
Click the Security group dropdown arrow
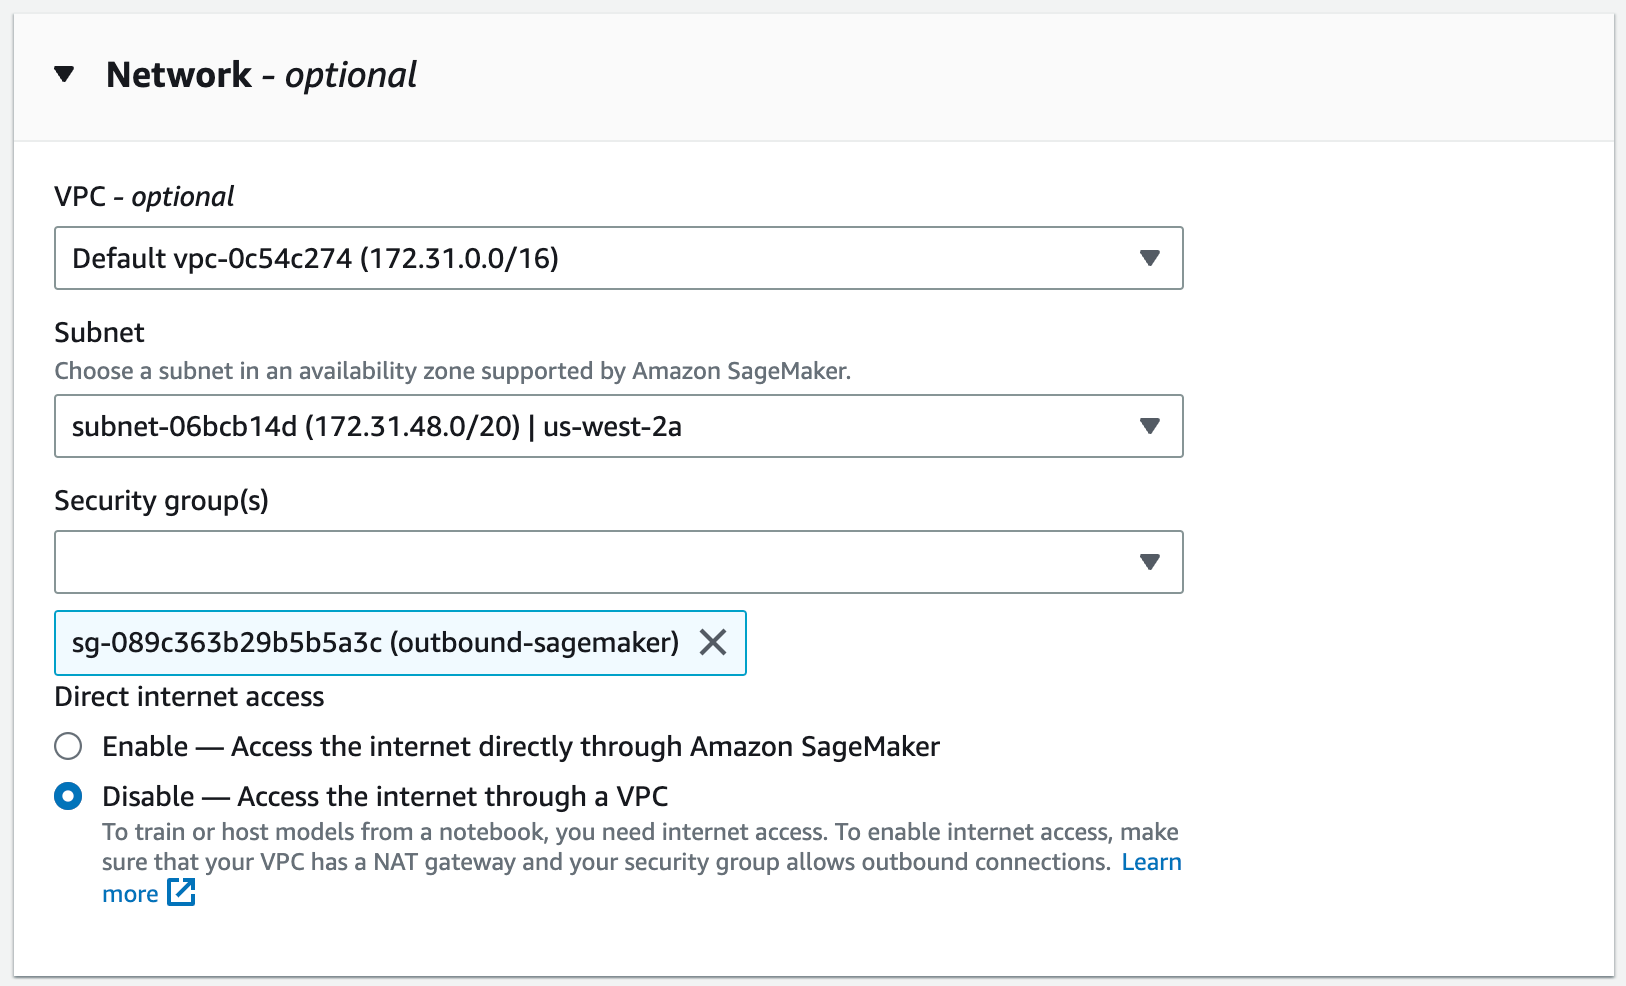pos(1150,562)
